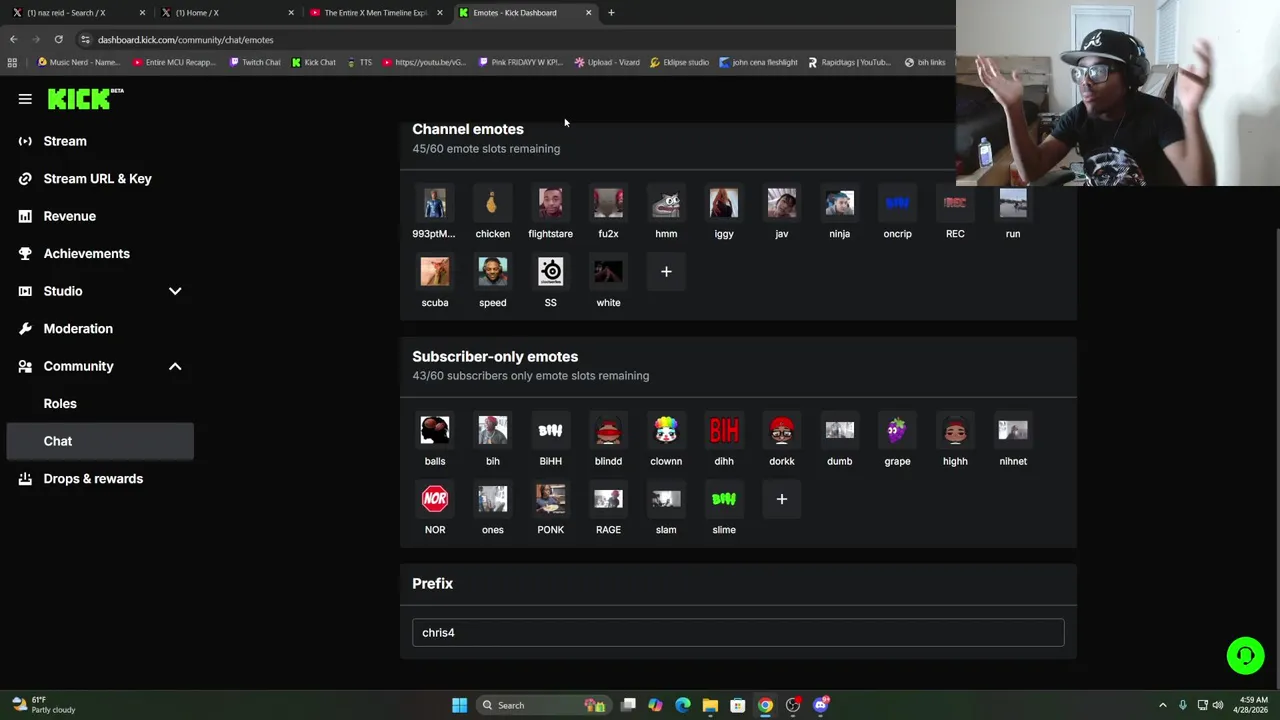Open the Twitch Chat bookmark
The image size is (1280, 720).
pos(255,62)
